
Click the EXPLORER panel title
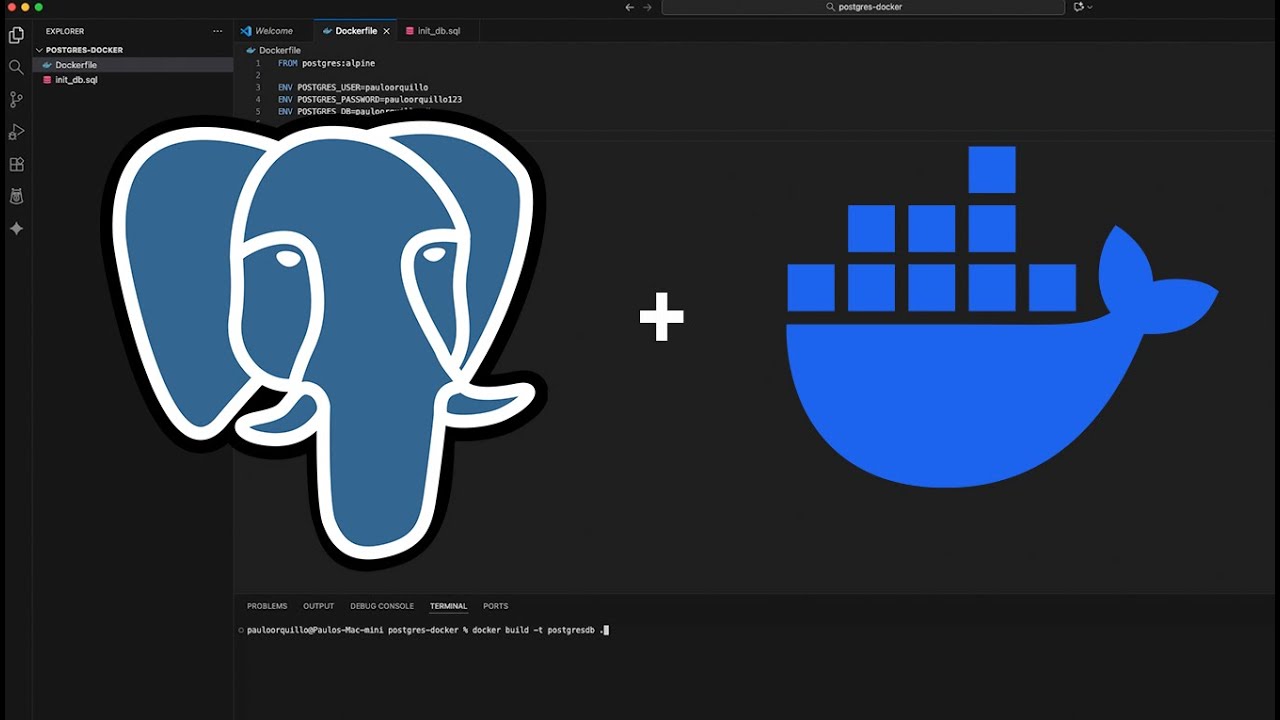coord(65,31)
